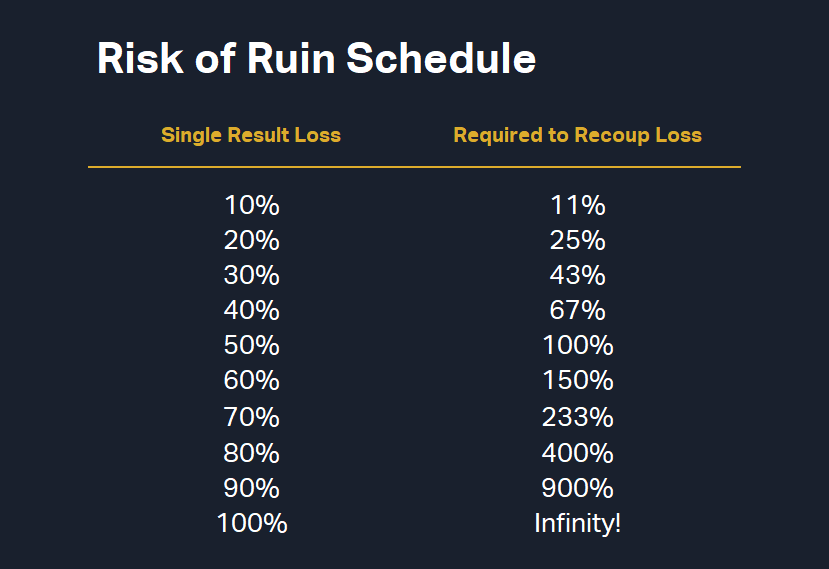The image size is (829, 569).
Task: Click the Infinity! recoup value
Action: 577,523
